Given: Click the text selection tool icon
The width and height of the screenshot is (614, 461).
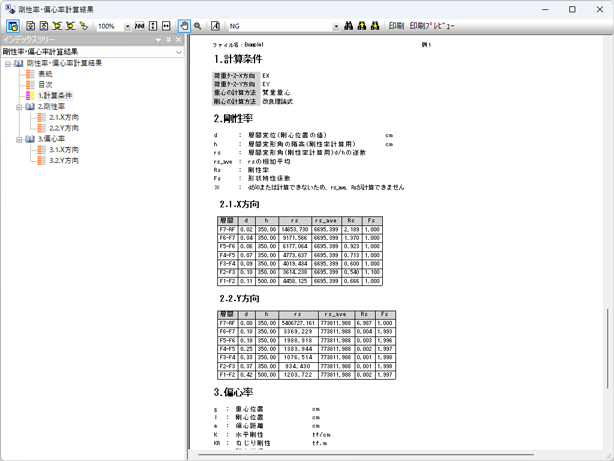Looking at the screenshot, I should (215, 26).
